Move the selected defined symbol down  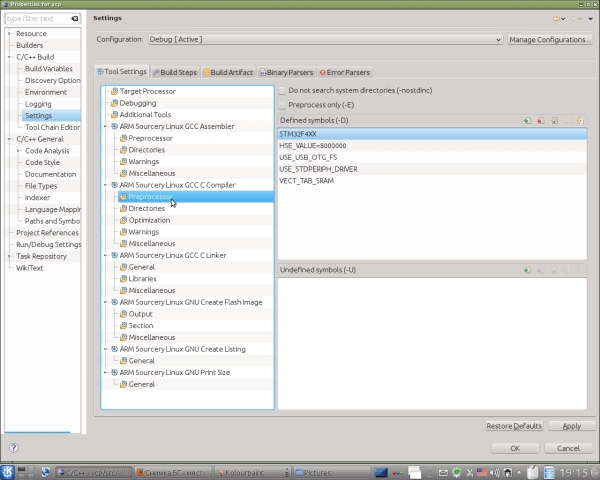point(580,121)
